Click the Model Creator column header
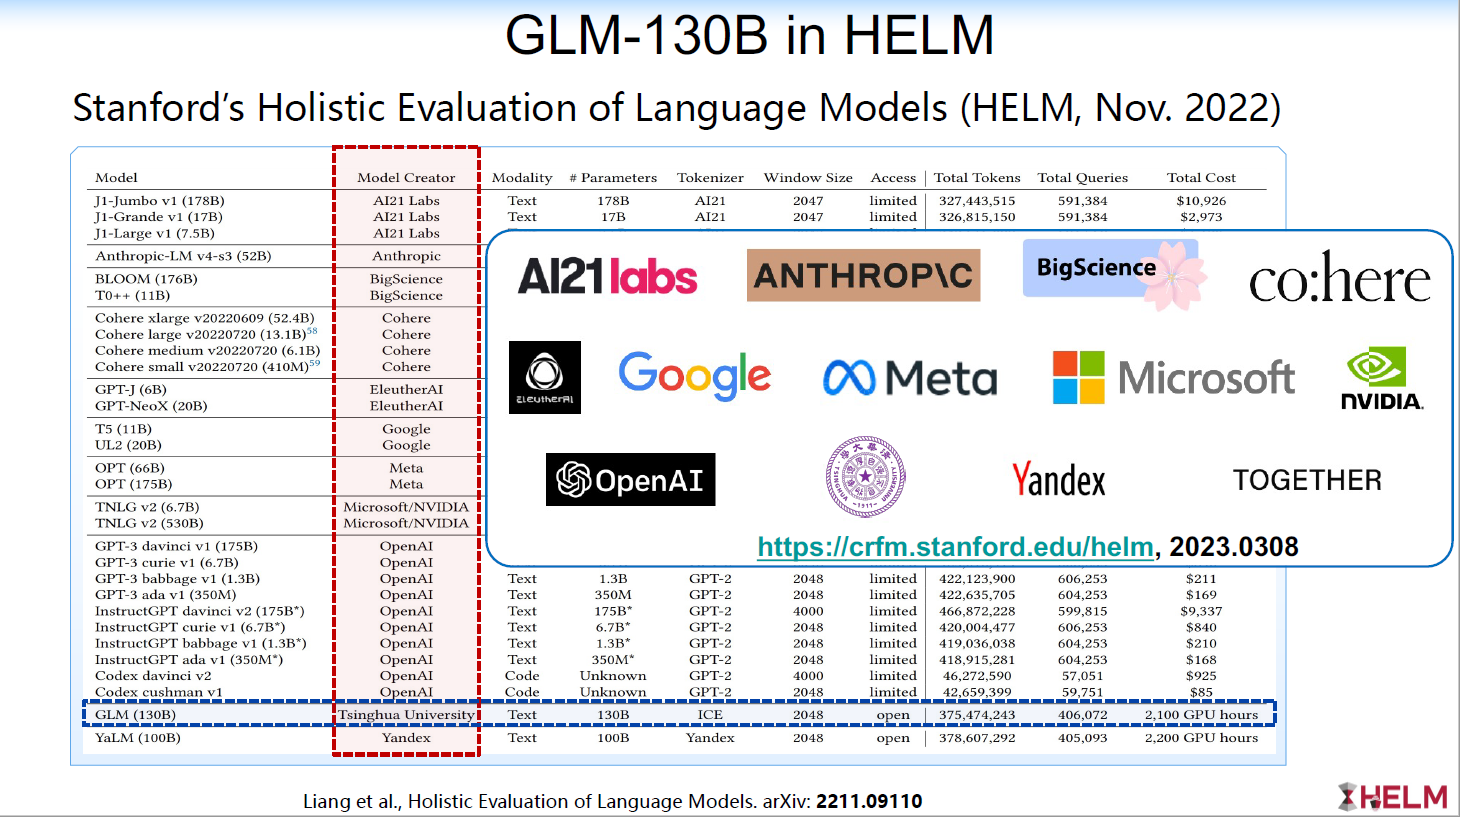Screen dimensions: 1460x817 pyautogui.click(x=406, y=177)
